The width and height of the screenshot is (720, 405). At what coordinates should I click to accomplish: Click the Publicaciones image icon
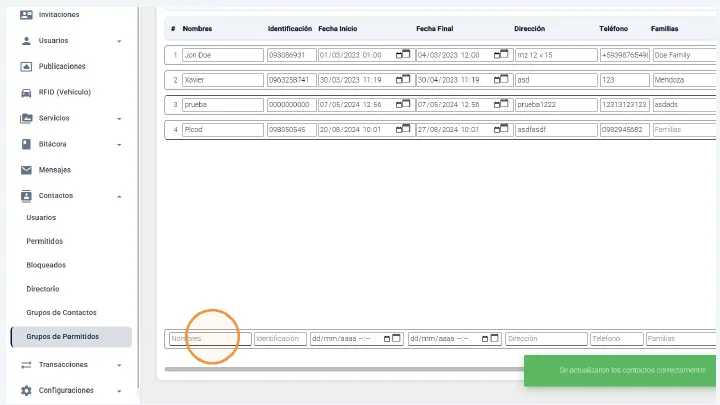pos(26,67)
